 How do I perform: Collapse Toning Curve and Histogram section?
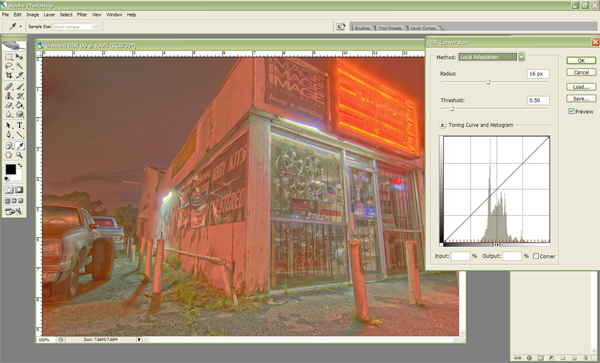[442, 125]
